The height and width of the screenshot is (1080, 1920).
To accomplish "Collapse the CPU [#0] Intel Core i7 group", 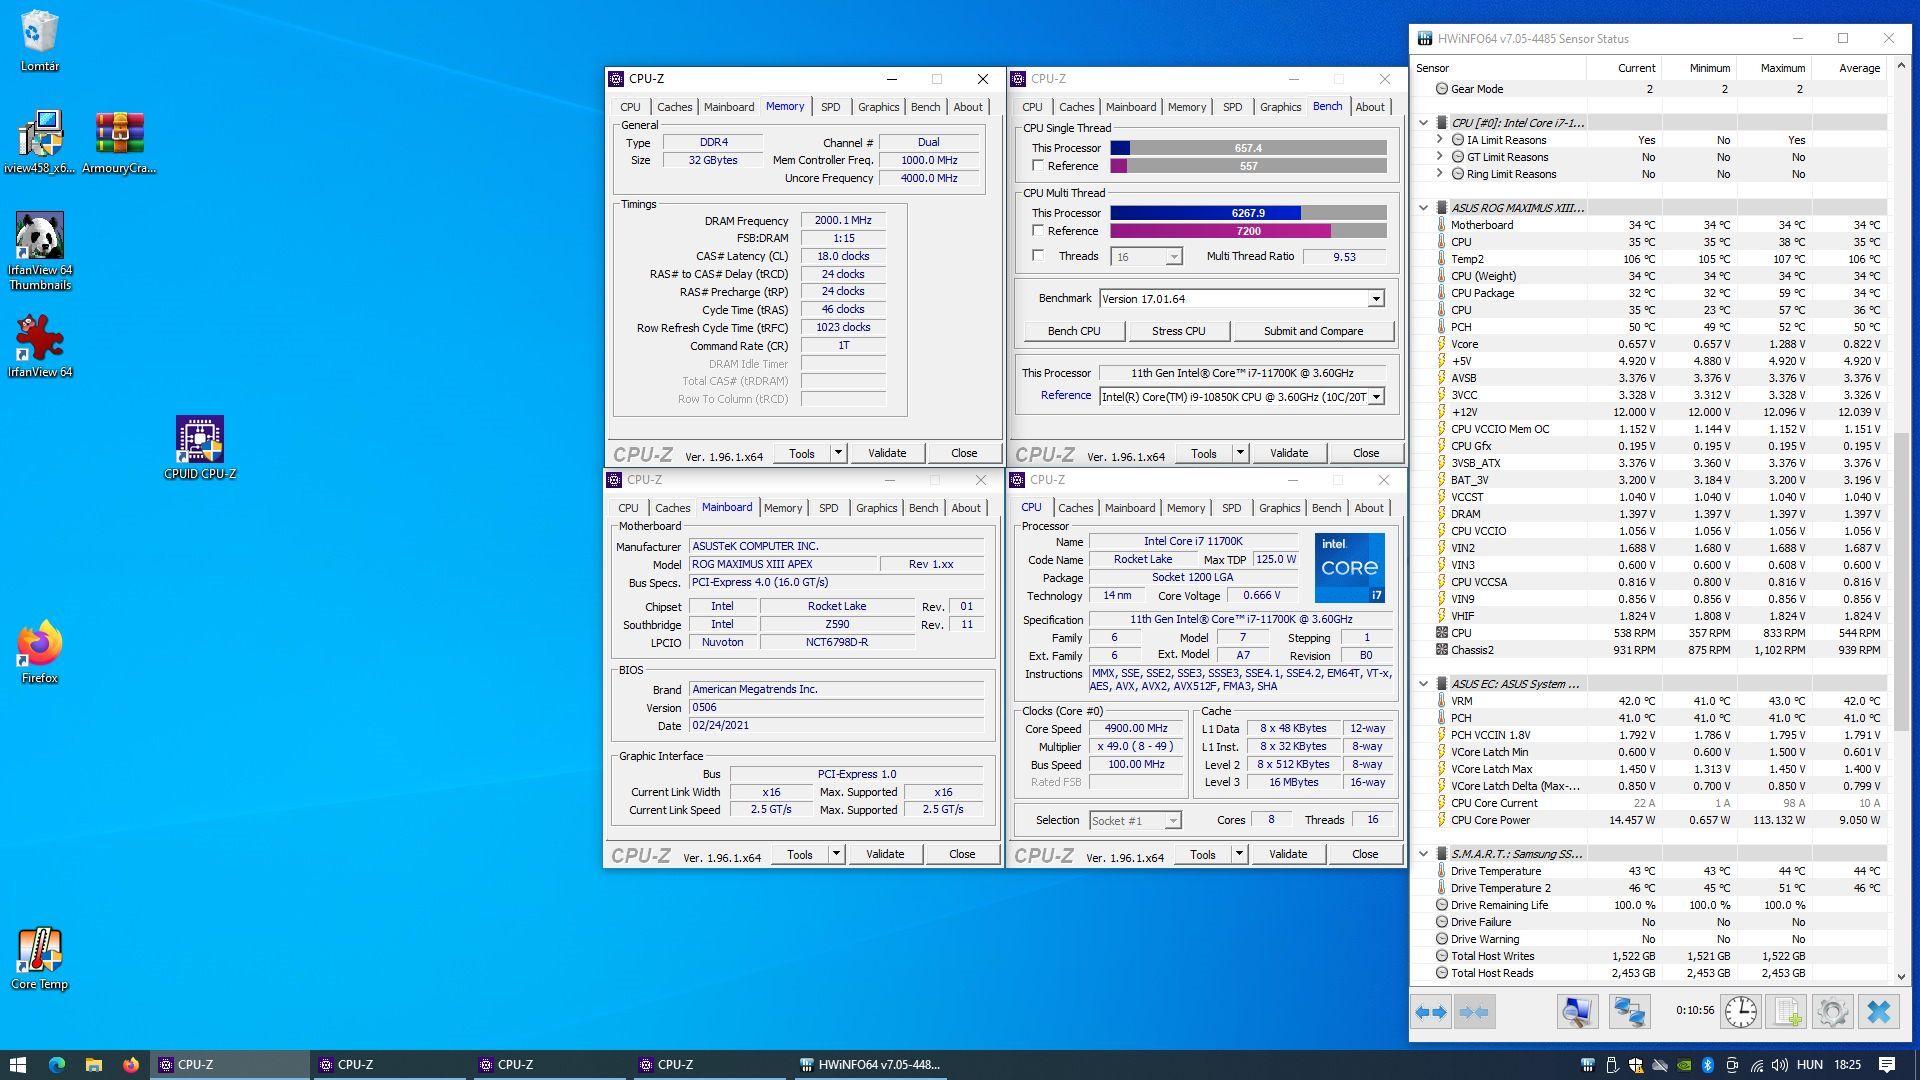I will [x=1424, y=123].
